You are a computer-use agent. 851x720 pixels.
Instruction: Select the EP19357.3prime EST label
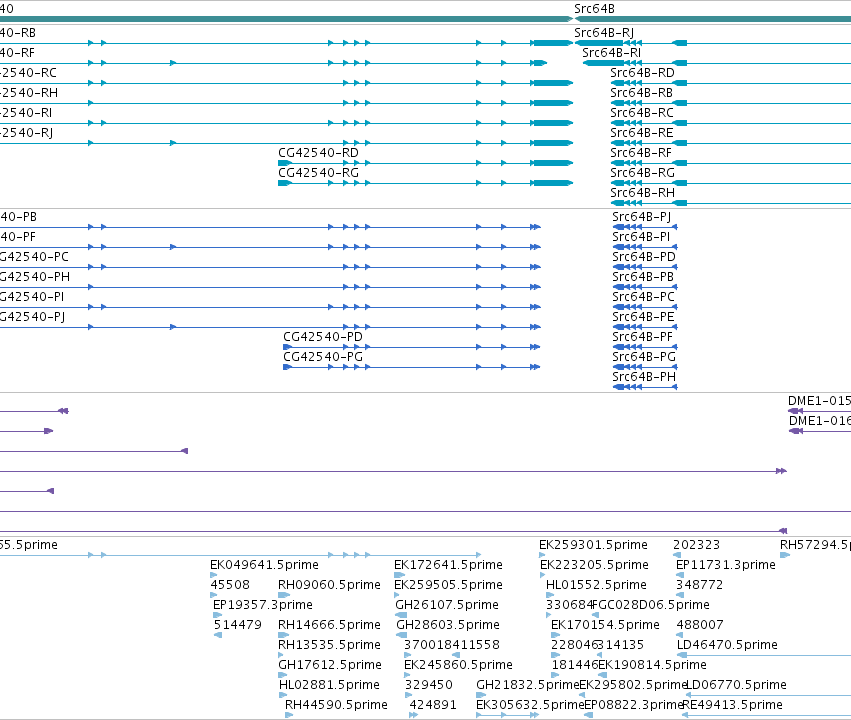coord(263,606)
